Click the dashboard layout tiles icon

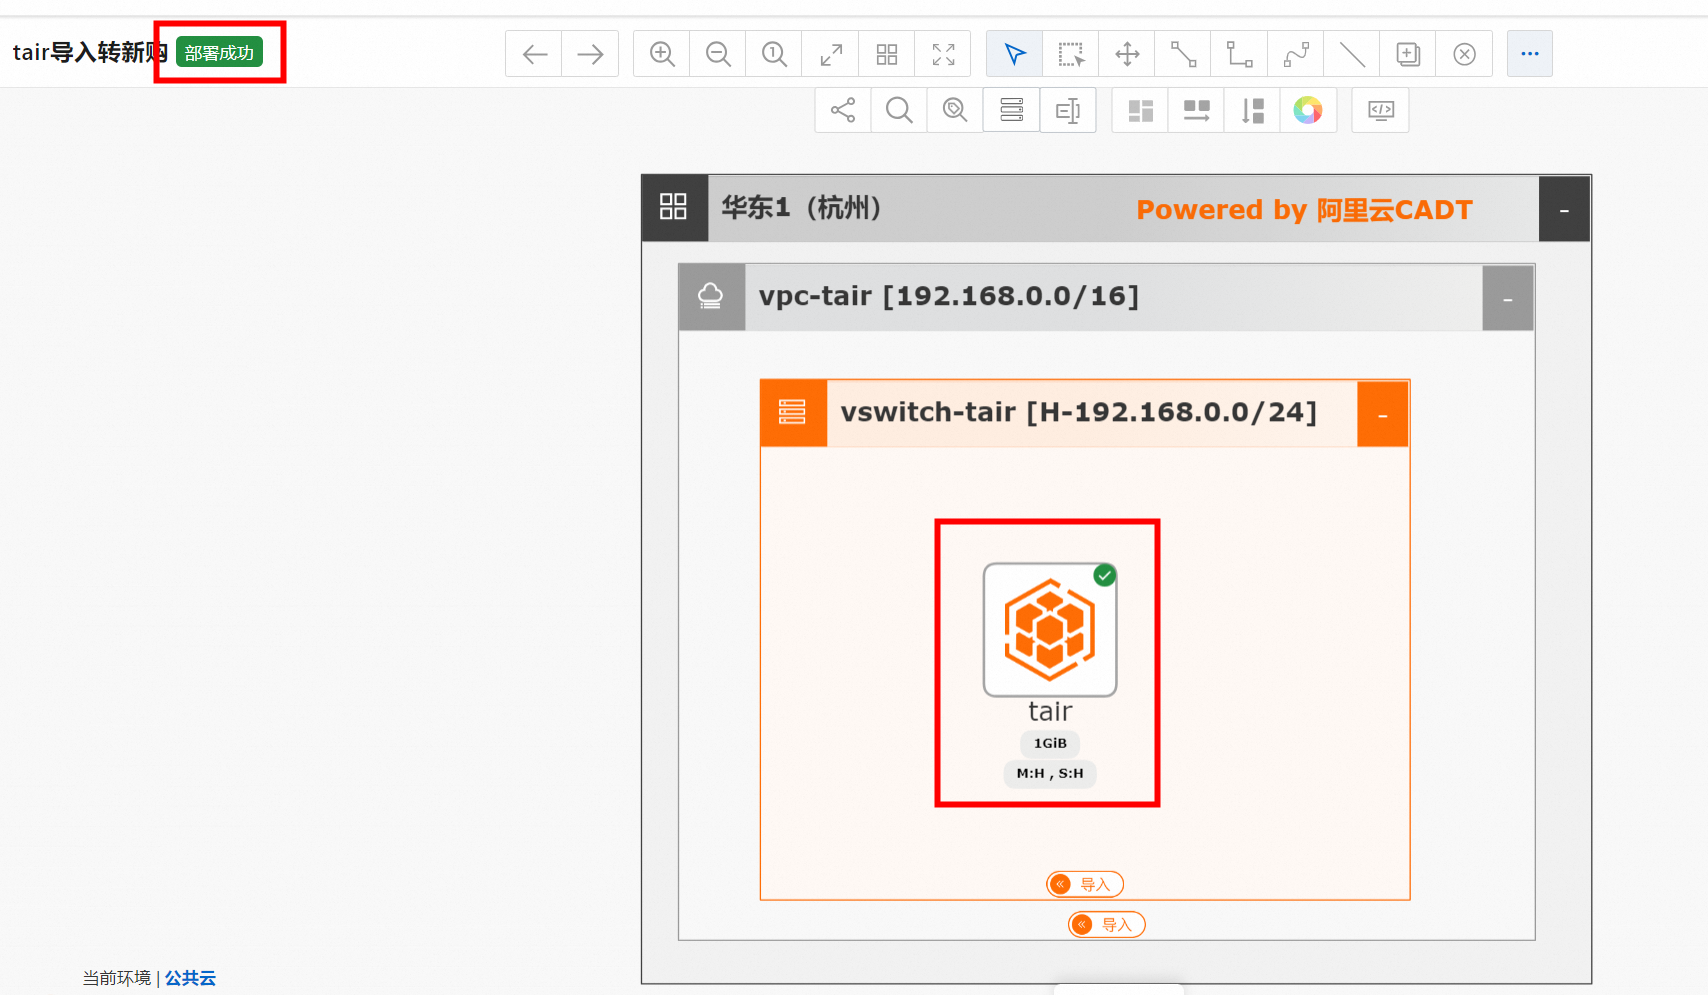tap(1140, 110)
